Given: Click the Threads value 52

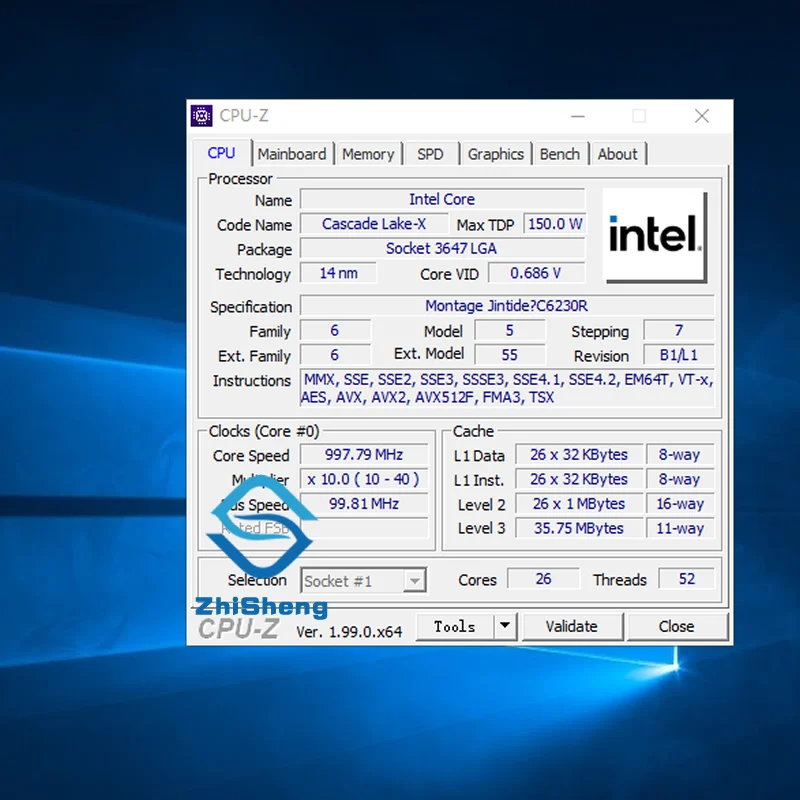Looking at the screenshot, I should [x=687, y=579].
